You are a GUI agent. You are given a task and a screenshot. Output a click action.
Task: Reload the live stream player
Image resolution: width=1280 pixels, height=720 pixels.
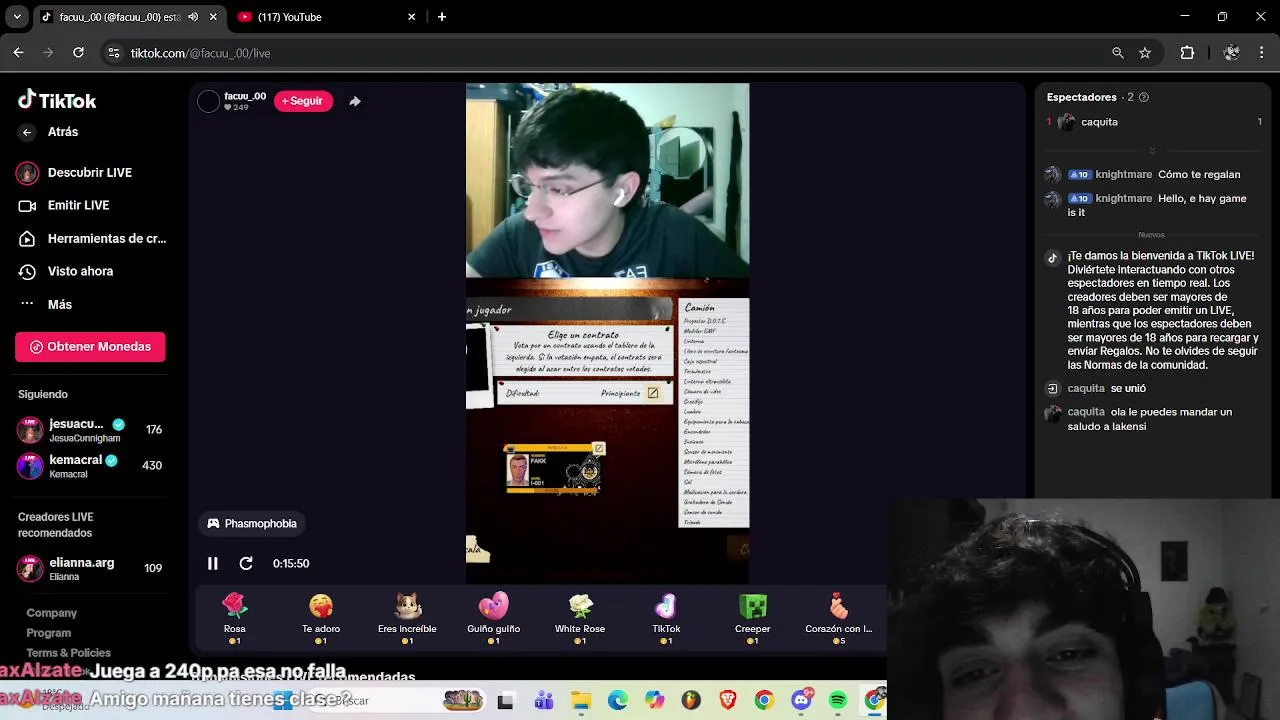click(x=246, y=564)
